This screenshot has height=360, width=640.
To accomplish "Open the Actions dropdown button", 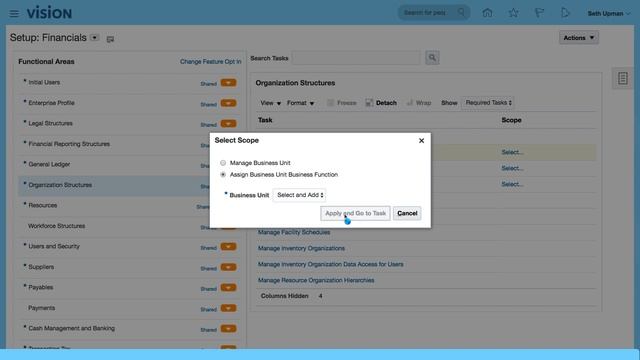I will 578,38.
